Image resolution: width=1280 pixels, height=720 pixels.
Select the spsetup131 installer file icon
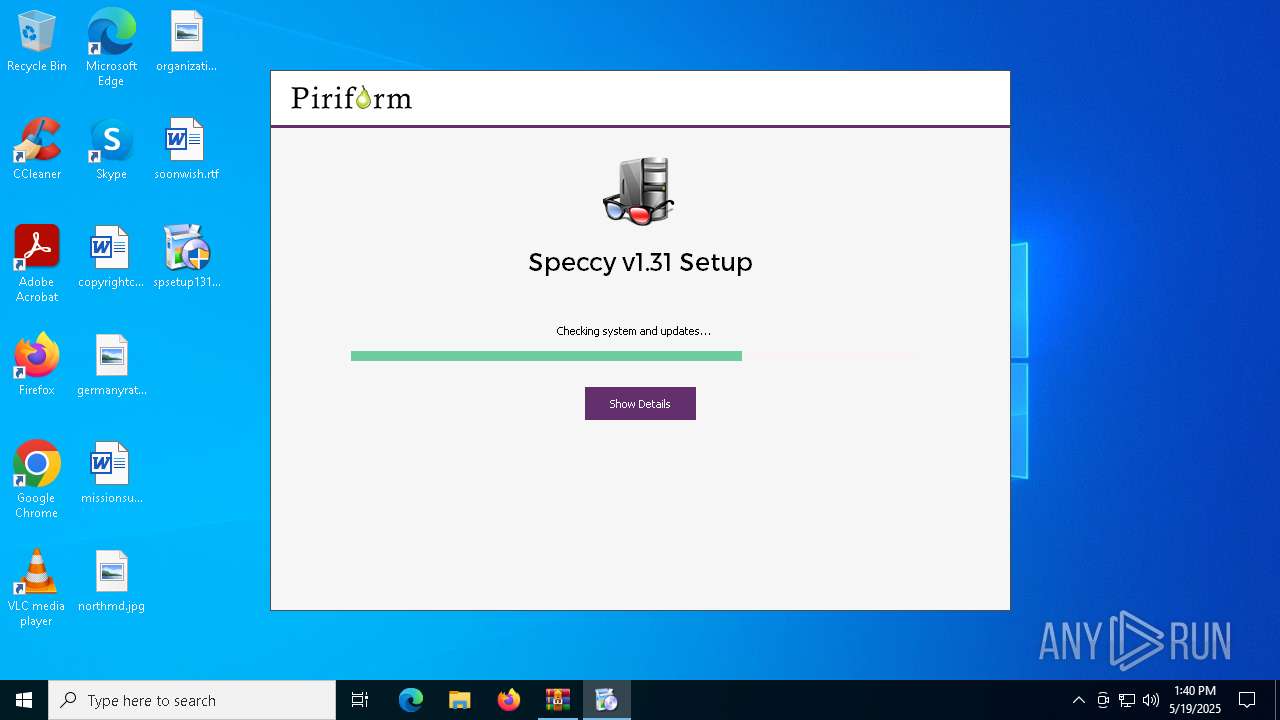[x=186, y=258]
